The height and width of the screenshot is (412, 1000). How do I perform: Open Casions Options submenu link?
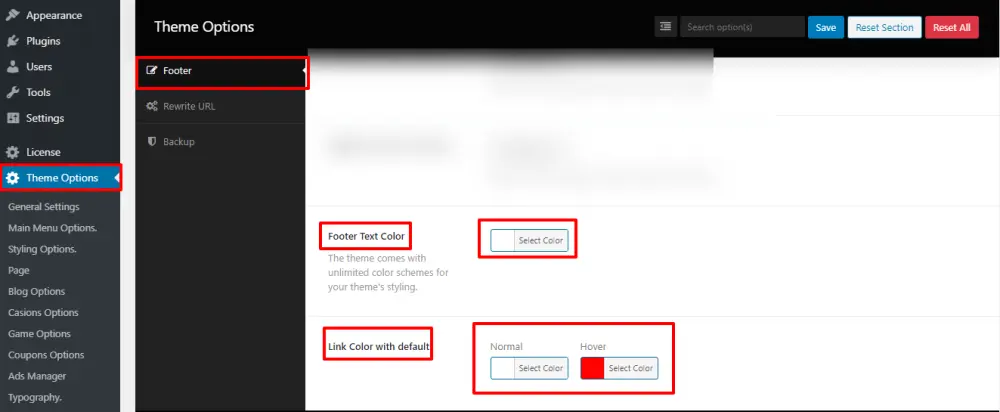43,313
